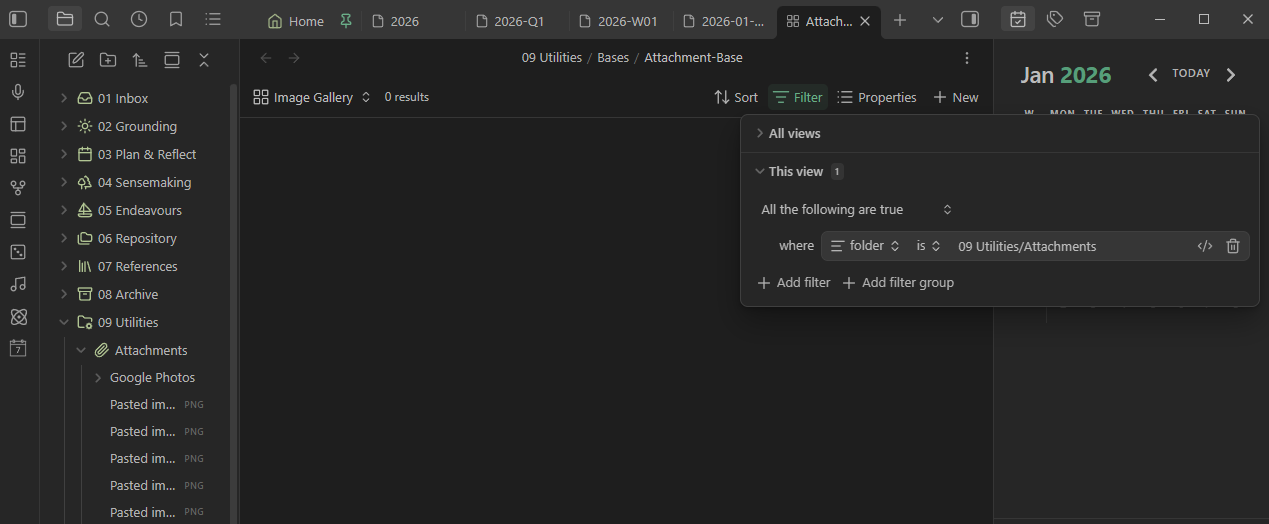This screenshot has width=1269, height=524.
Task: Expand the Google Photos folder
Action: pos(99,378)
